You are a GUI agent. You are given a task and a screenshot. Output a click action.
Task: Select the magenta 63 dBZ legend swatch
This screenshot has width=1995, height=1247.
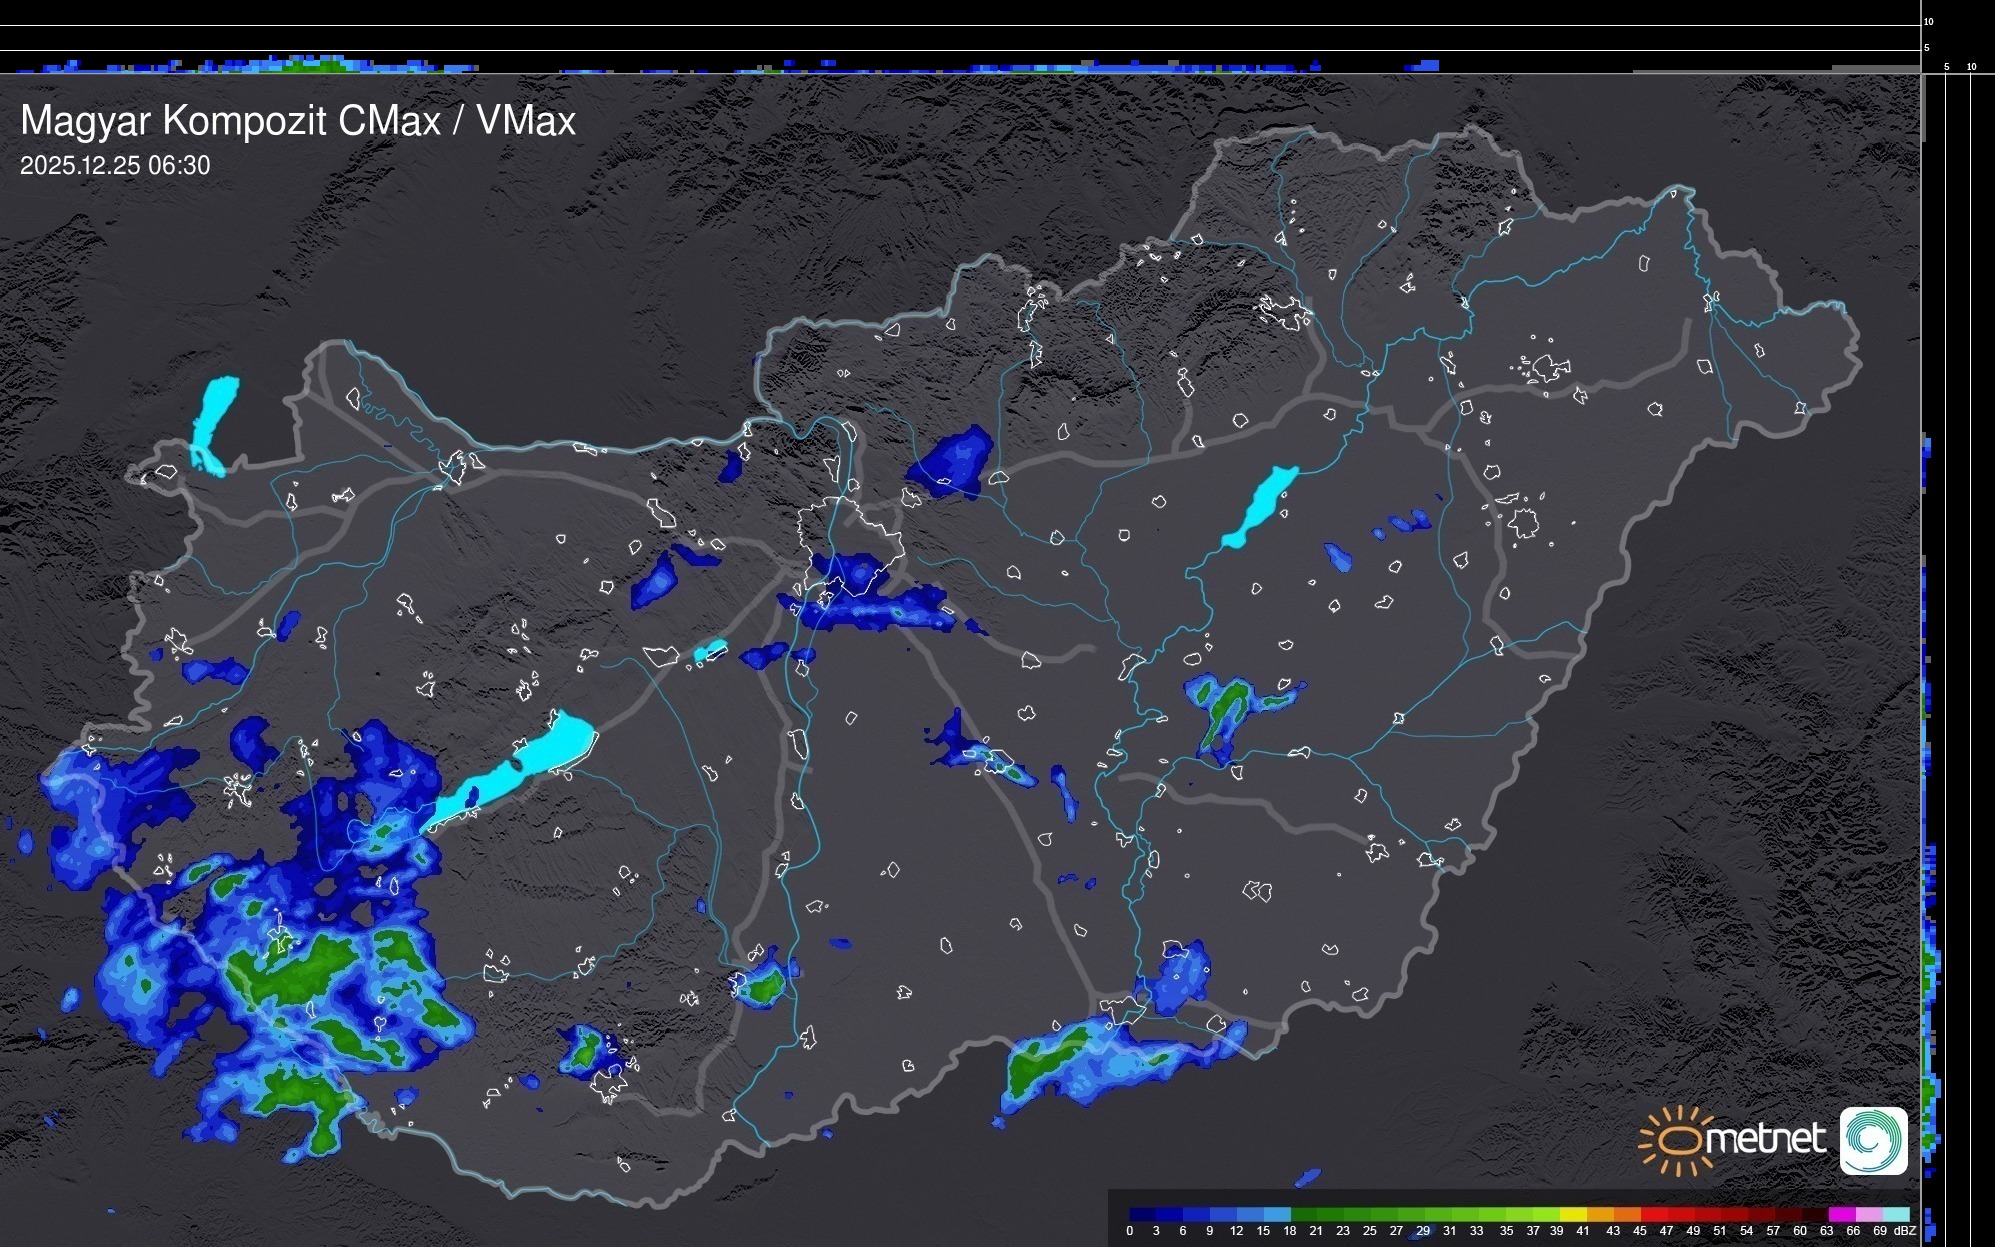pyautogui.click(x=1841, y=1214)
